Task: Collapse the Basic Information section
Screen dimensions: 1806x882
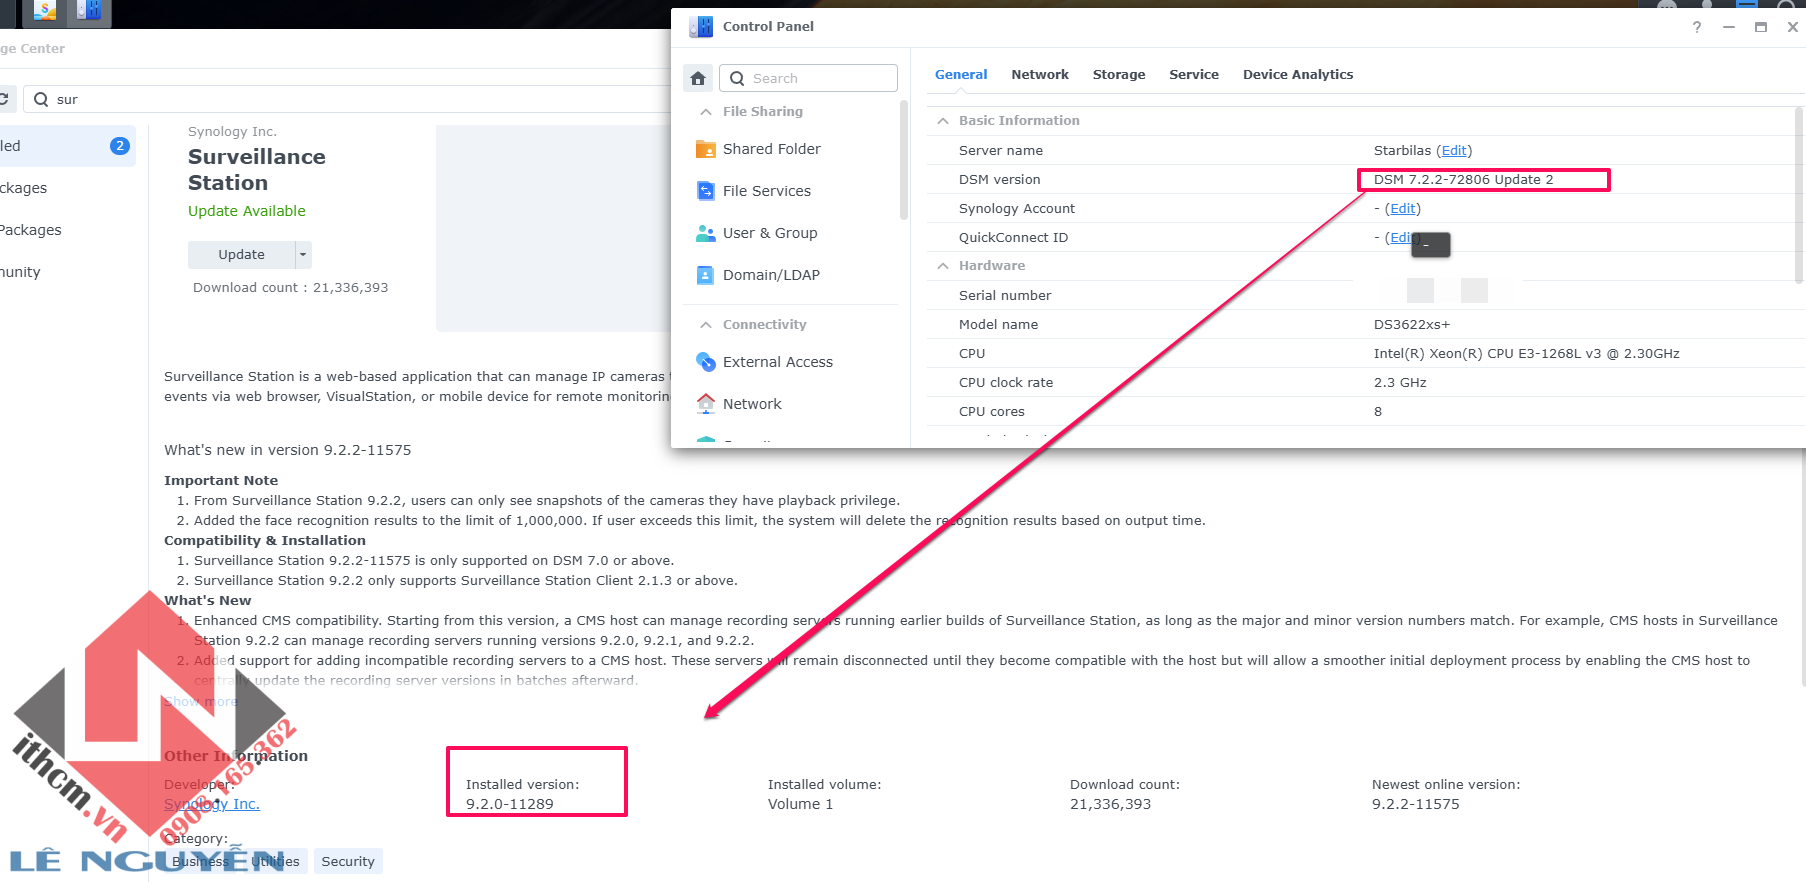Action: [942, 121]
